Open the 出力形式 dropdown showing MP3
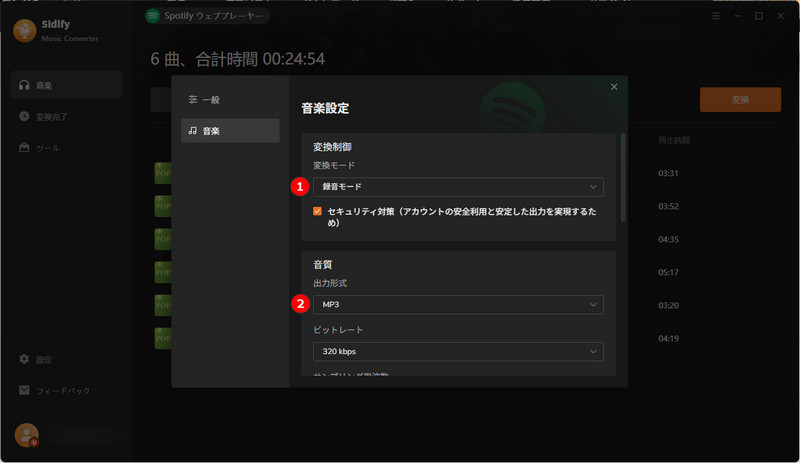The width and height of the screenshot is (800, 463). click(458, 305)
